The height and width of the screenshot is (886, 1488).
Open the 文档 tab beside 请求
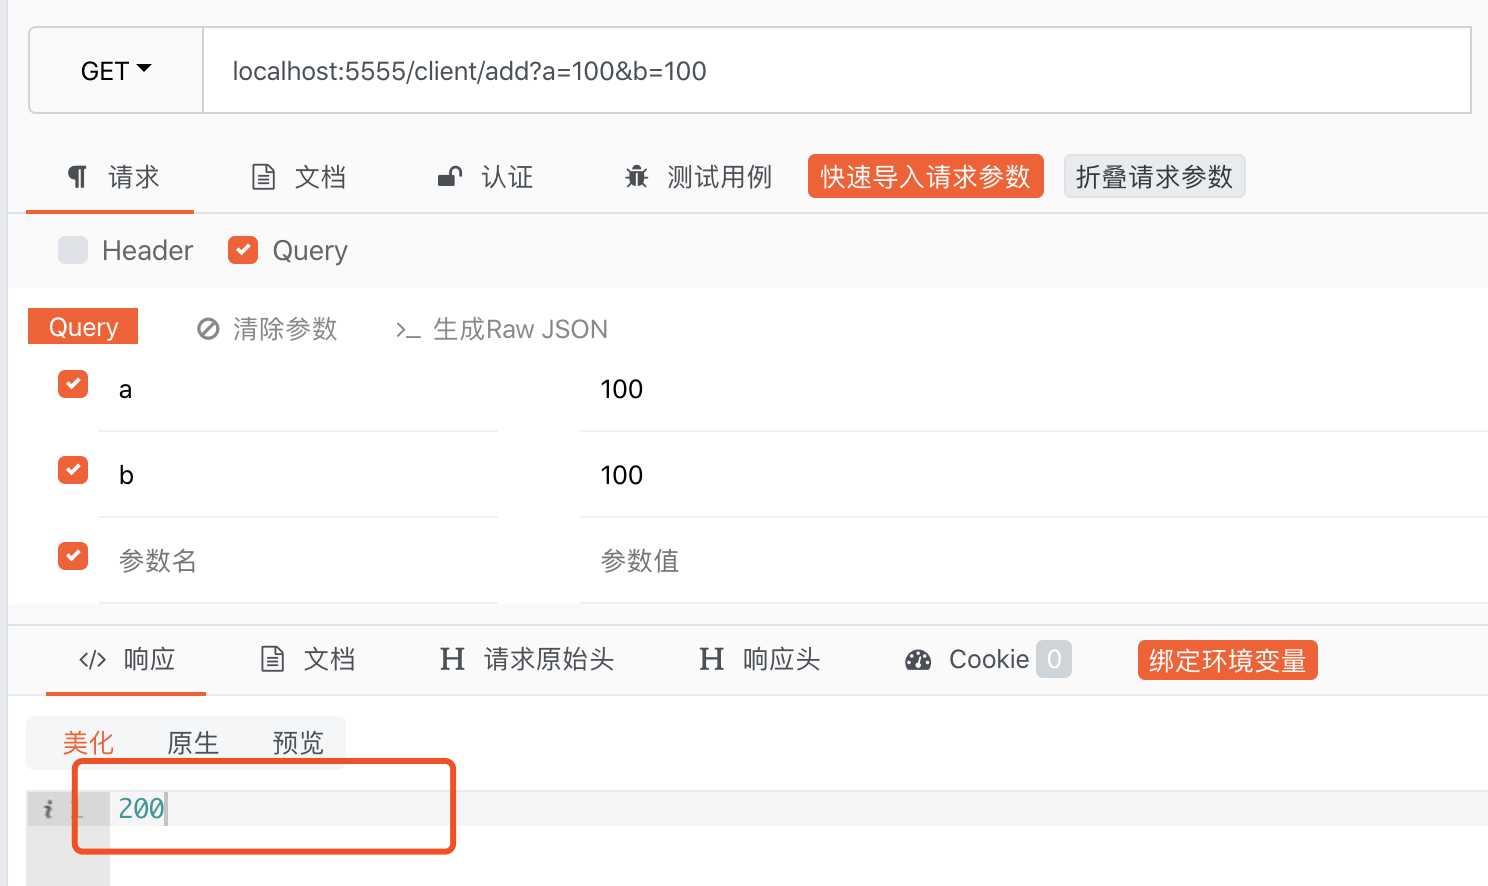[298, 177]
